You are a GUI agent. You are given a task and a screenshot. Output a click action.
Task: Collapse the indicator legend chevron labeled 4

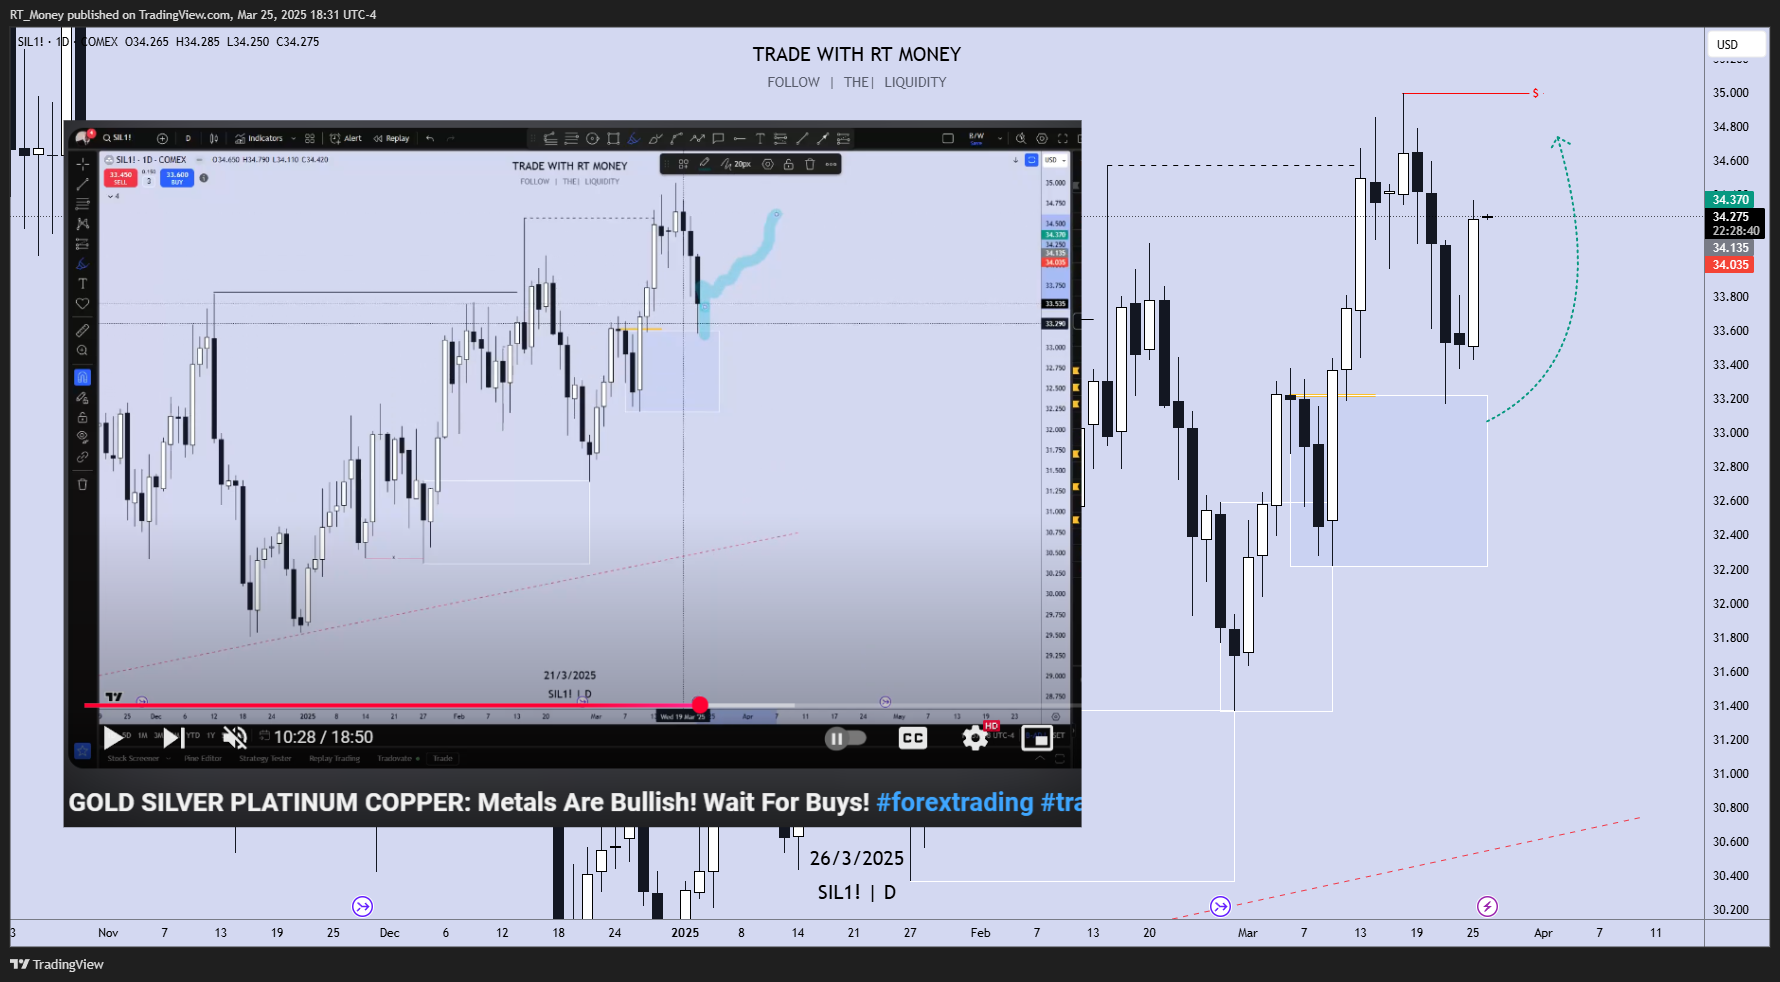(113, 196)
